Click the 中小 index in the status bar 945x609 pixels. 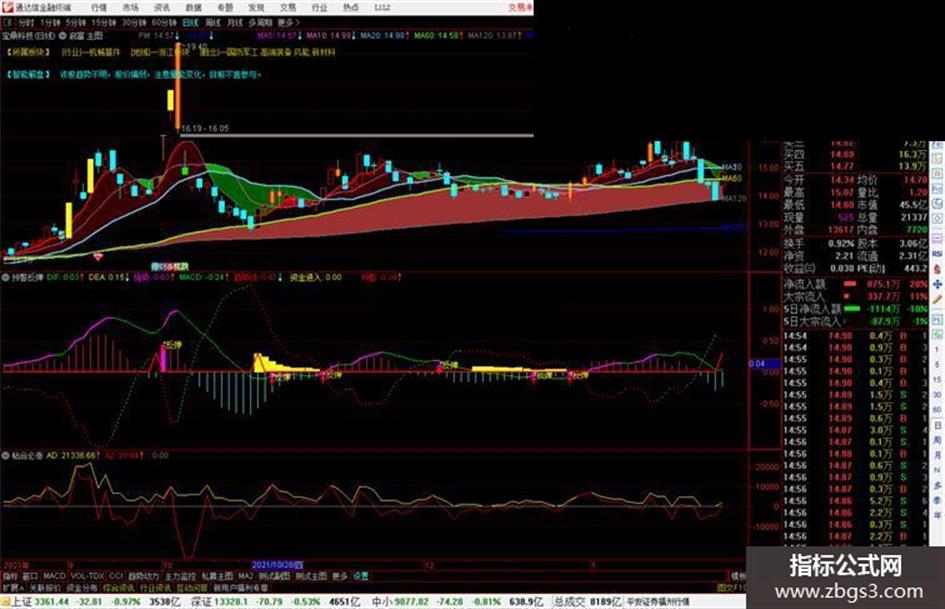coord(383,602)
